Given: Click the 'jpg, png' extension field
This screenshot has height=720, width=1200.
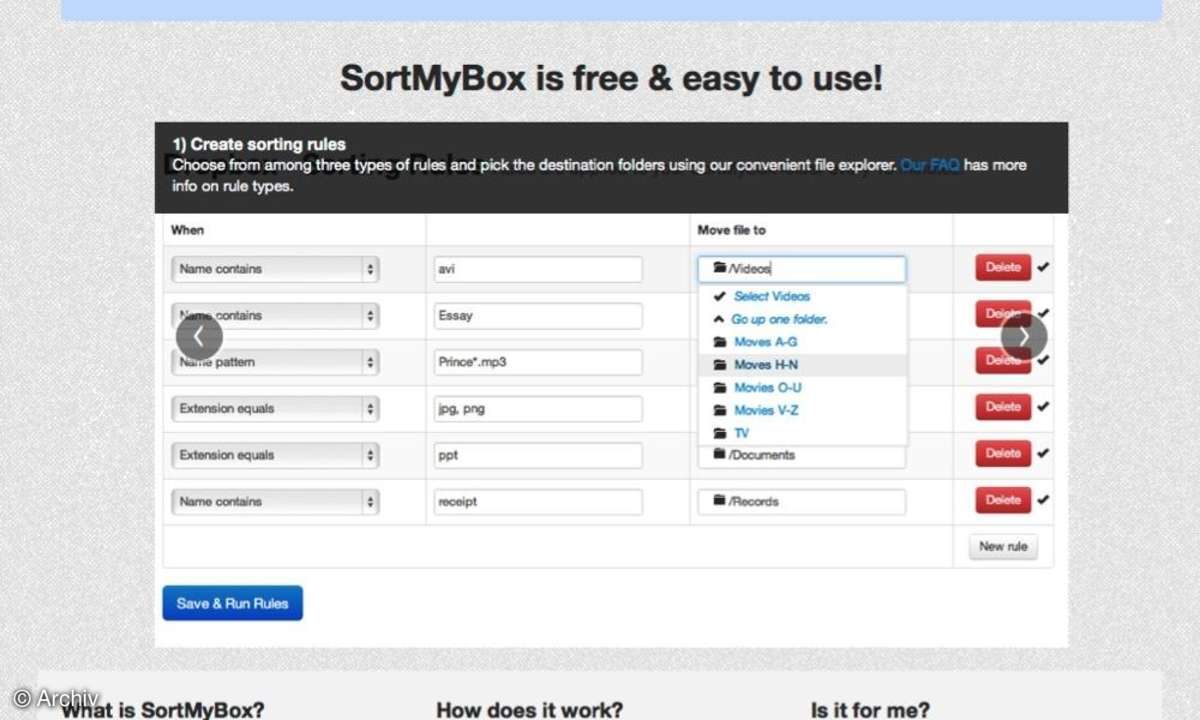Looking at the screenshot, I should (x=538, y=409).
